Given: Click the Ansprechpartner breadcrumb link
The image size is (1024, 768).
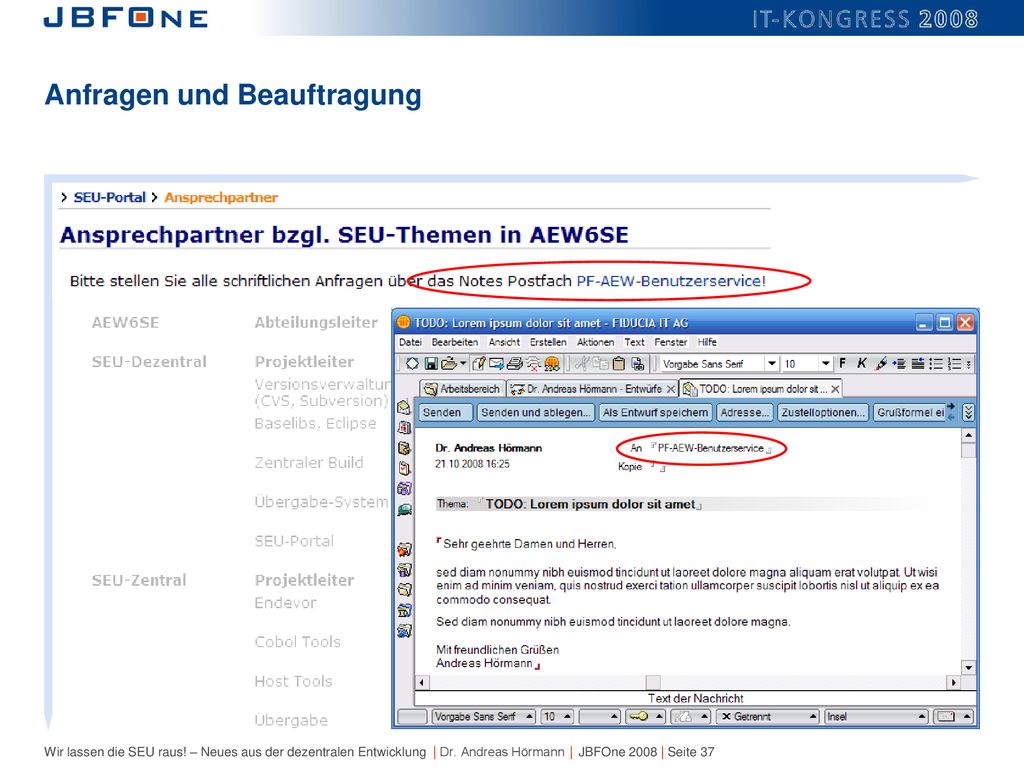Looking at the screenshot, I should (221, 197).
